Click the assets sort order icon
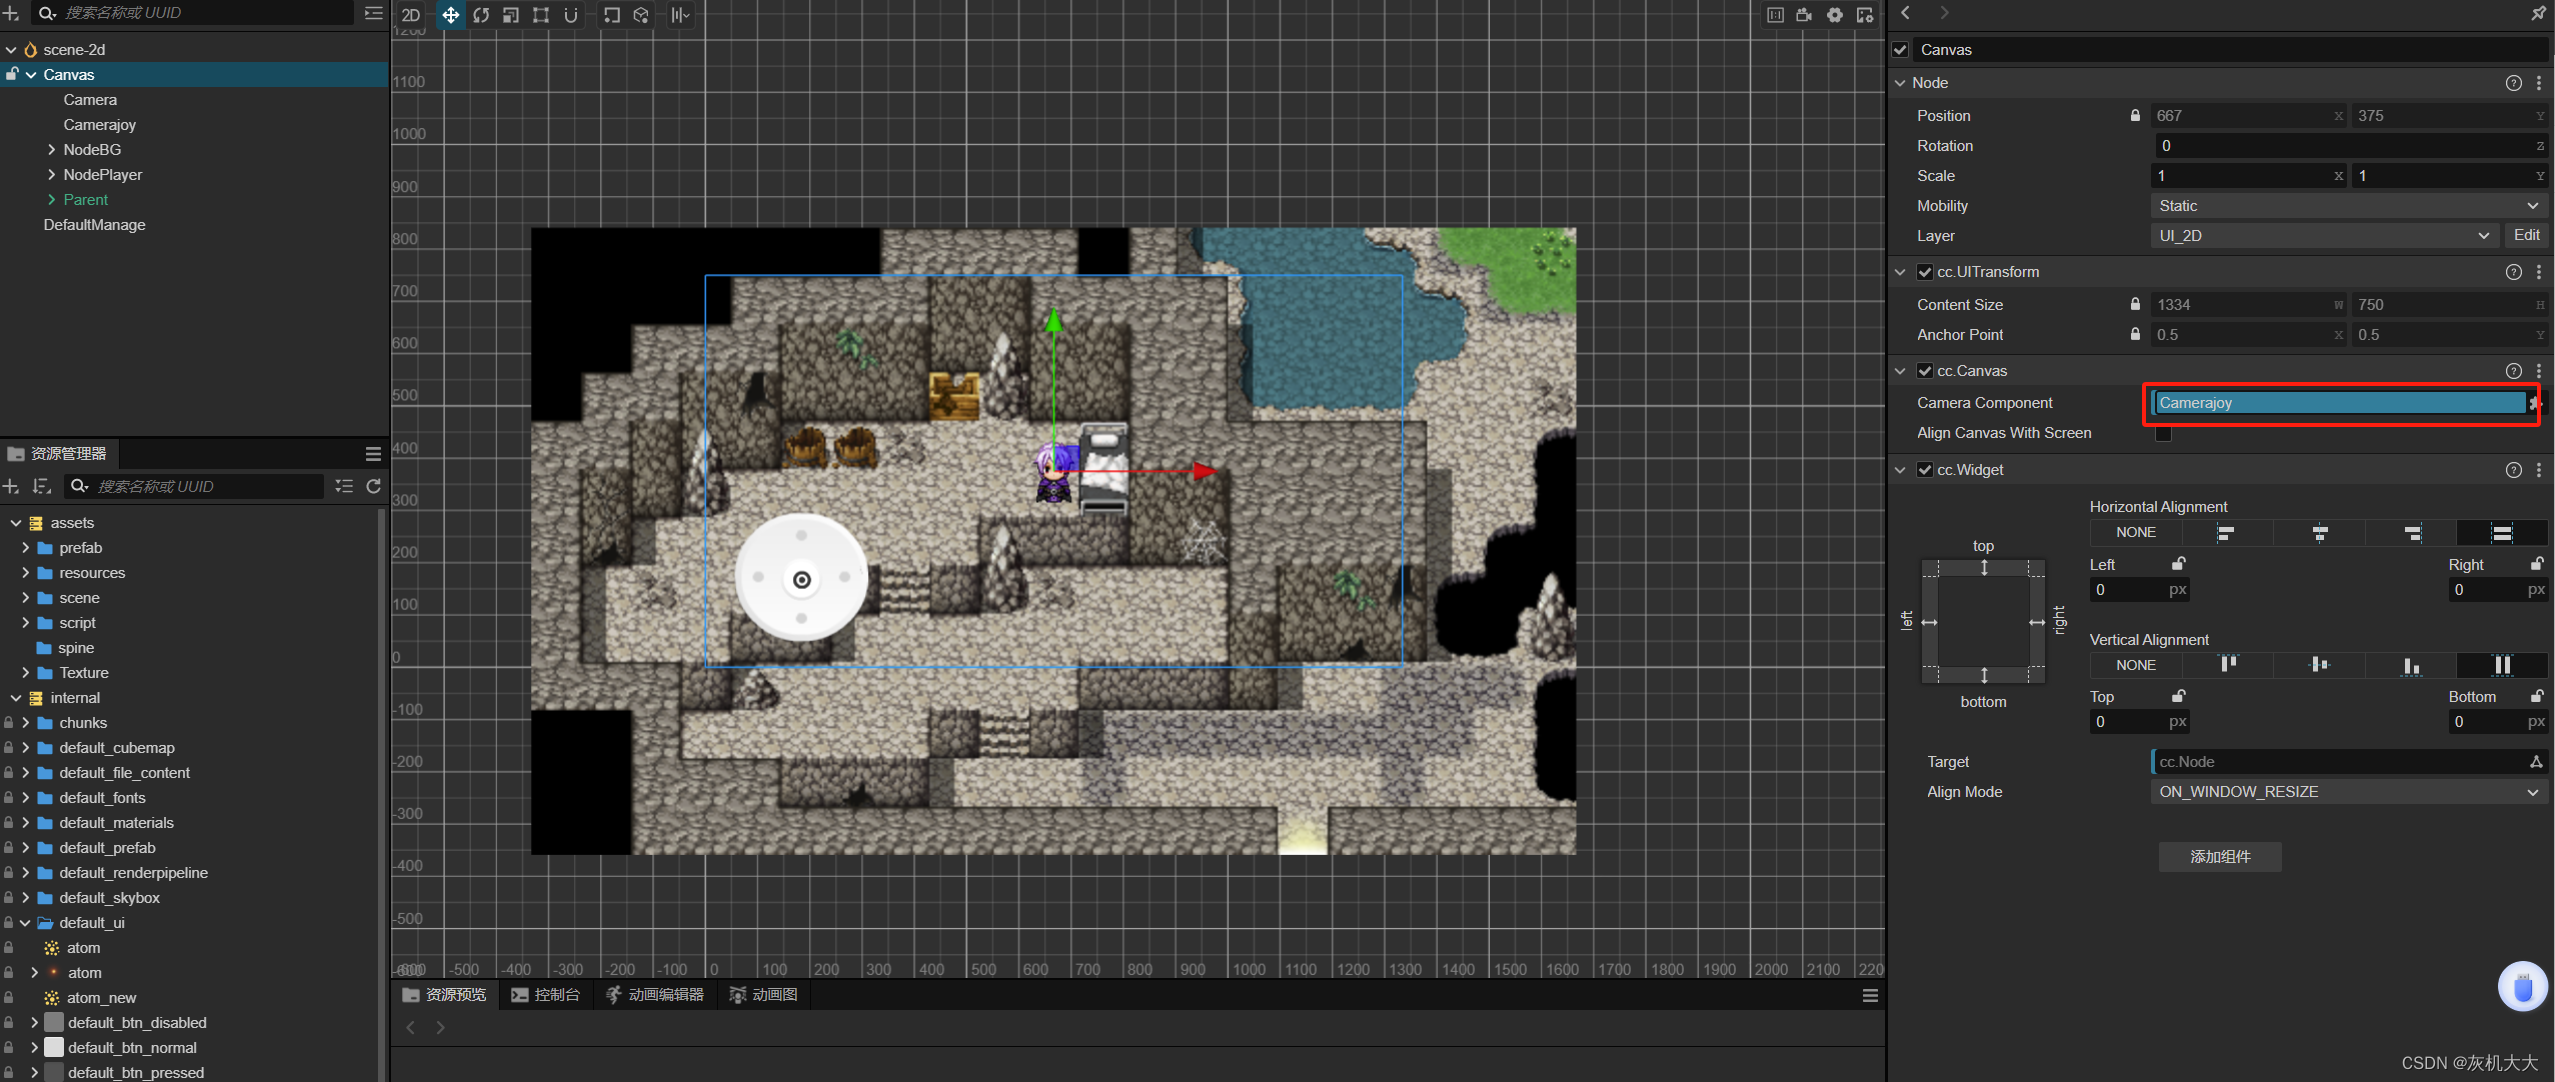Image resolution: width=2555 pixels, height=1082 pixels. [x=41, y=486]
